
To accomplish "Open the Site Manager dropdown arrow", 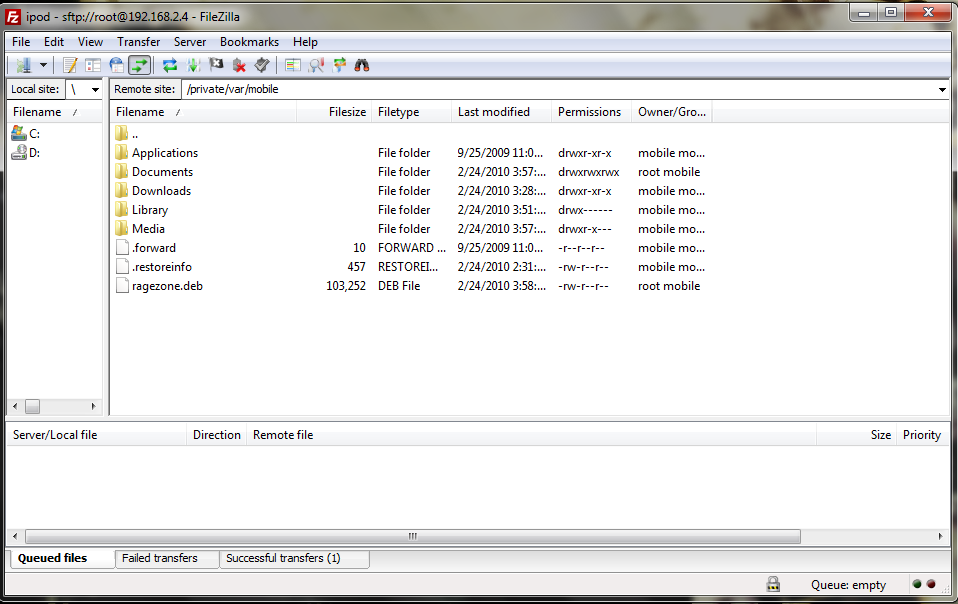I will tap(43, 65).
